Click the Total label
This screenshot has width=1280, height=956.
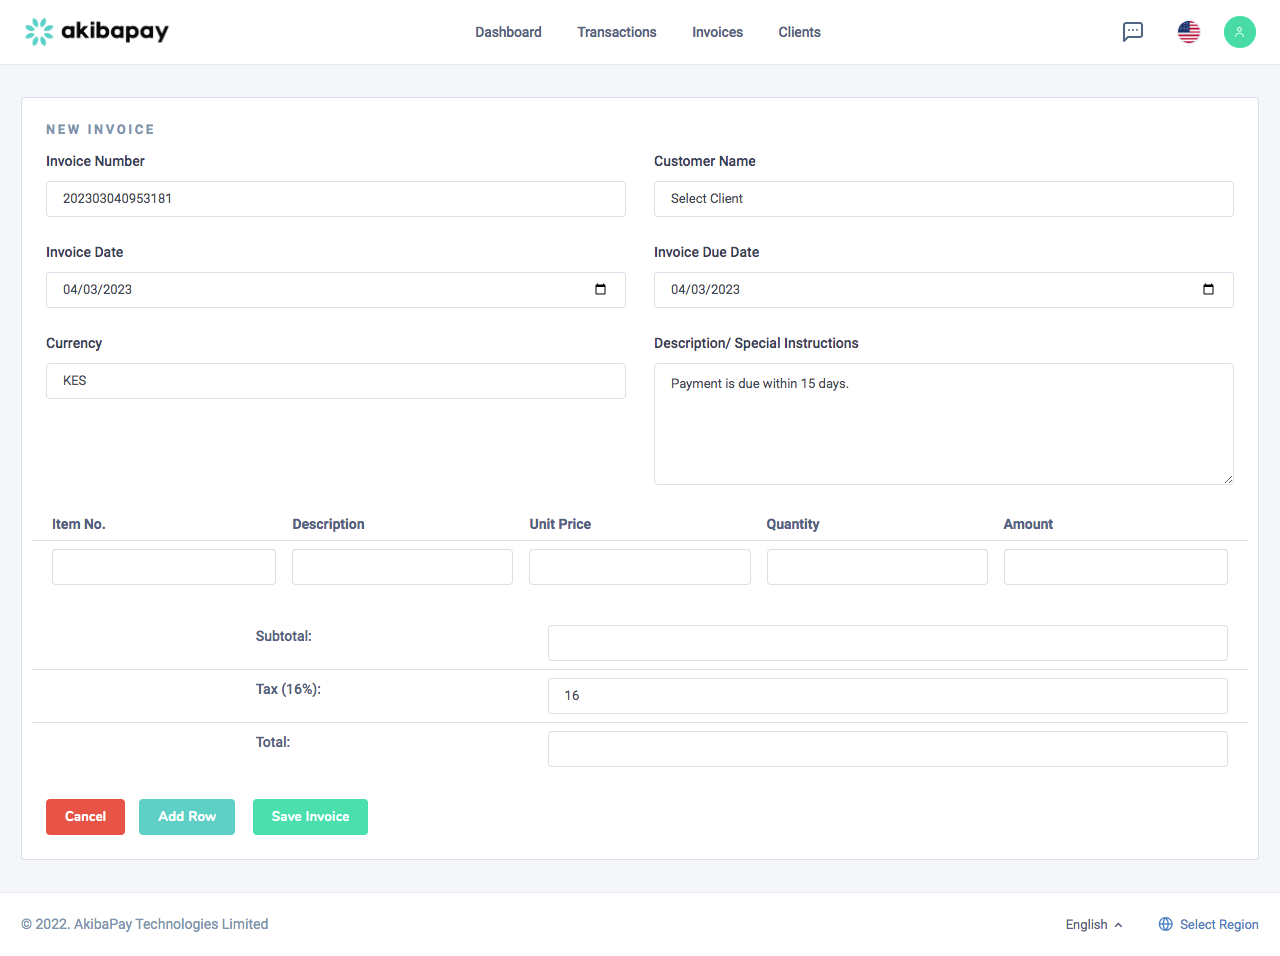273,742
